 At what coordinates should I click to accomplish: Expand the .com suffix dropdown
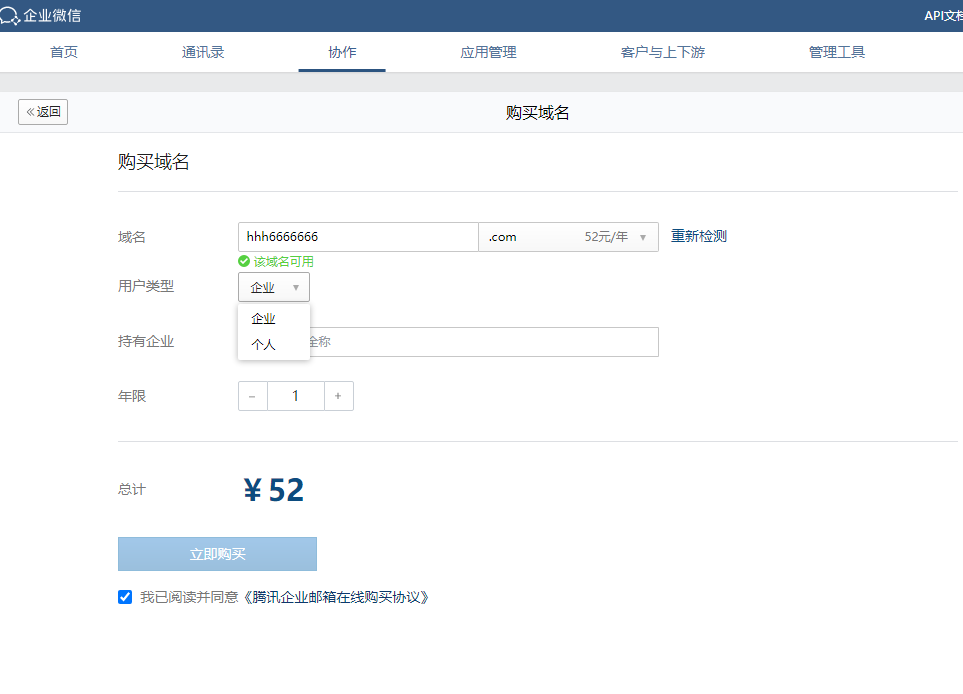[569, 237]
